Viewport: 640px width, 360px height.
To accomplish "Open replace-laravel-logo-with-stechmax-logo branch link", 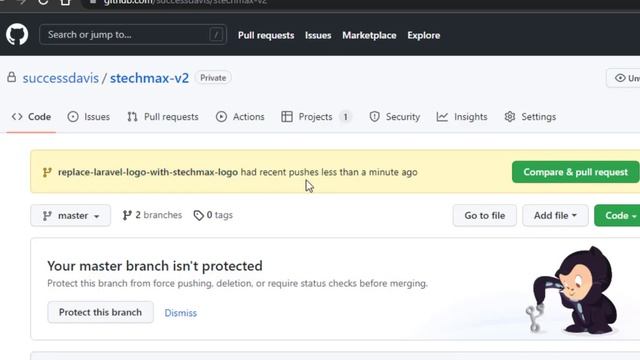I will click(148, 172).
